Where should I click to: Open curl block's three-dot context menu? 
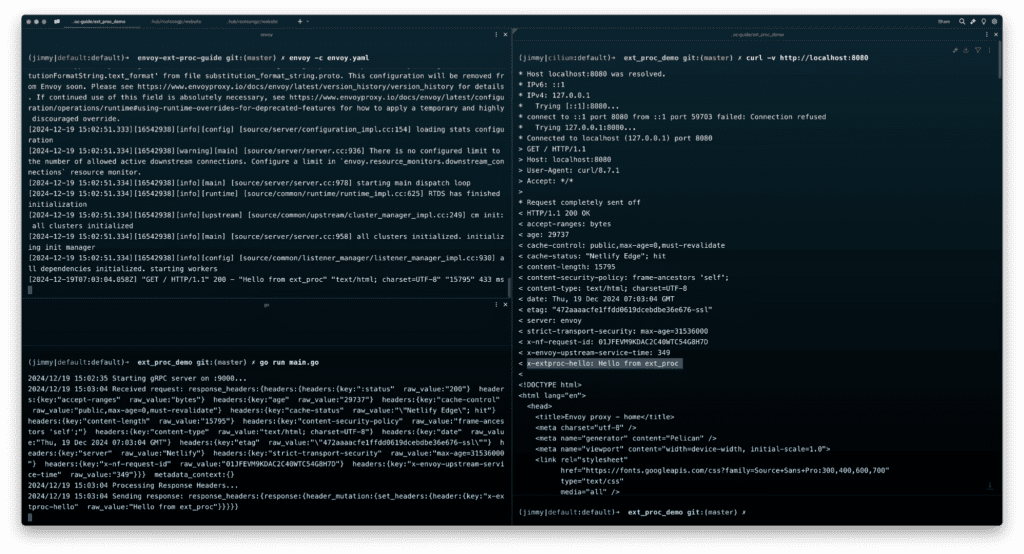point(990,49)
